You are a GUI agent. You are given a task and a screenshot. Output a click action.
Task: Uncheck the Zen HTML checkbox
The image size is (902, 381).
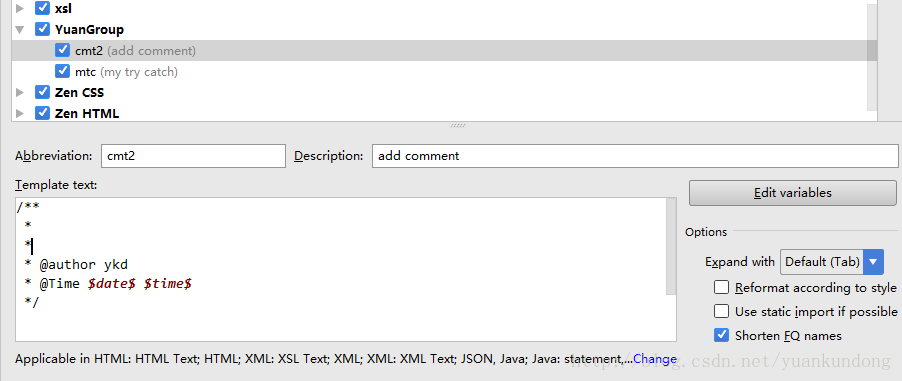[x=42, y=113]
